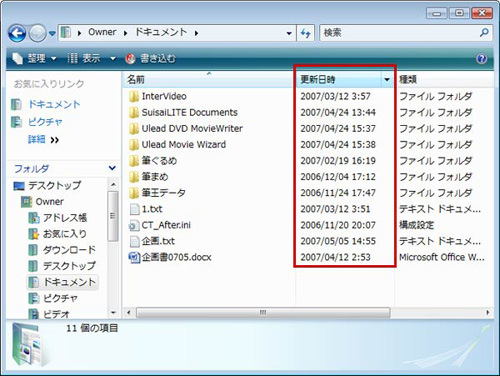Click the greyed Forward navigation arrow

(x=37, y=33)
